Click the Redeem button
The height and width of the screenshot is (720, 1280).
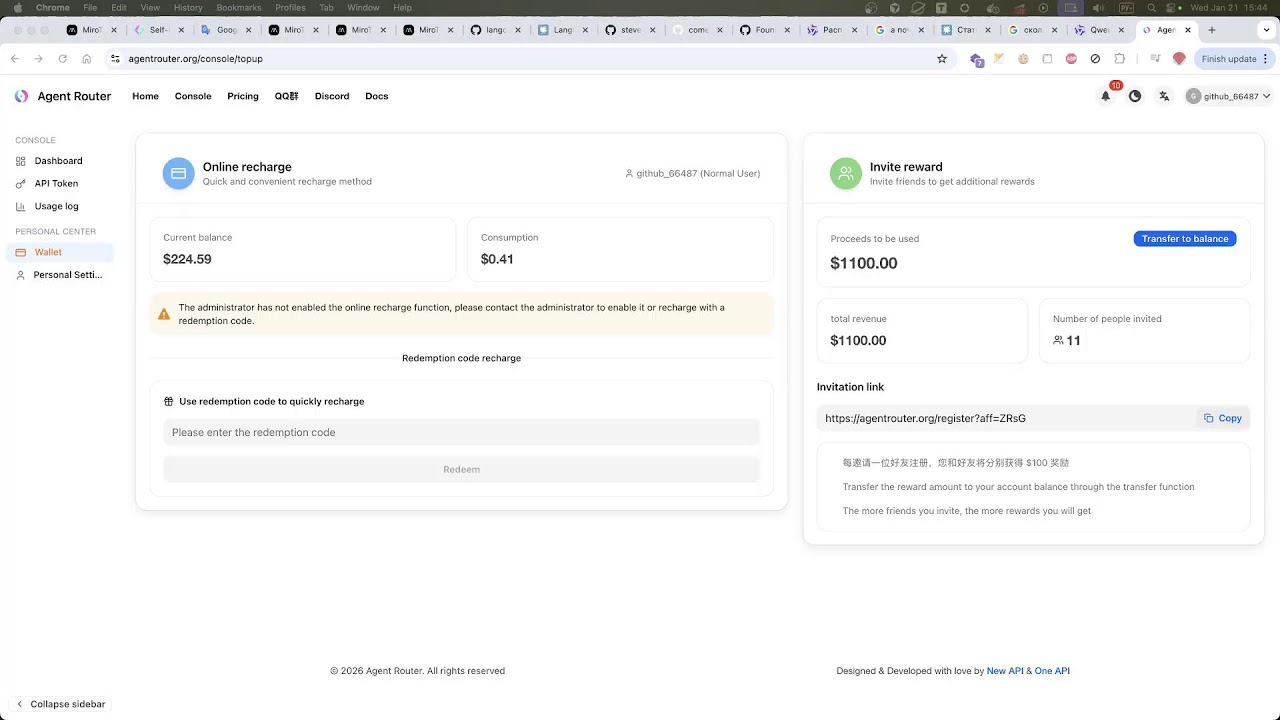tap(461, 469)
